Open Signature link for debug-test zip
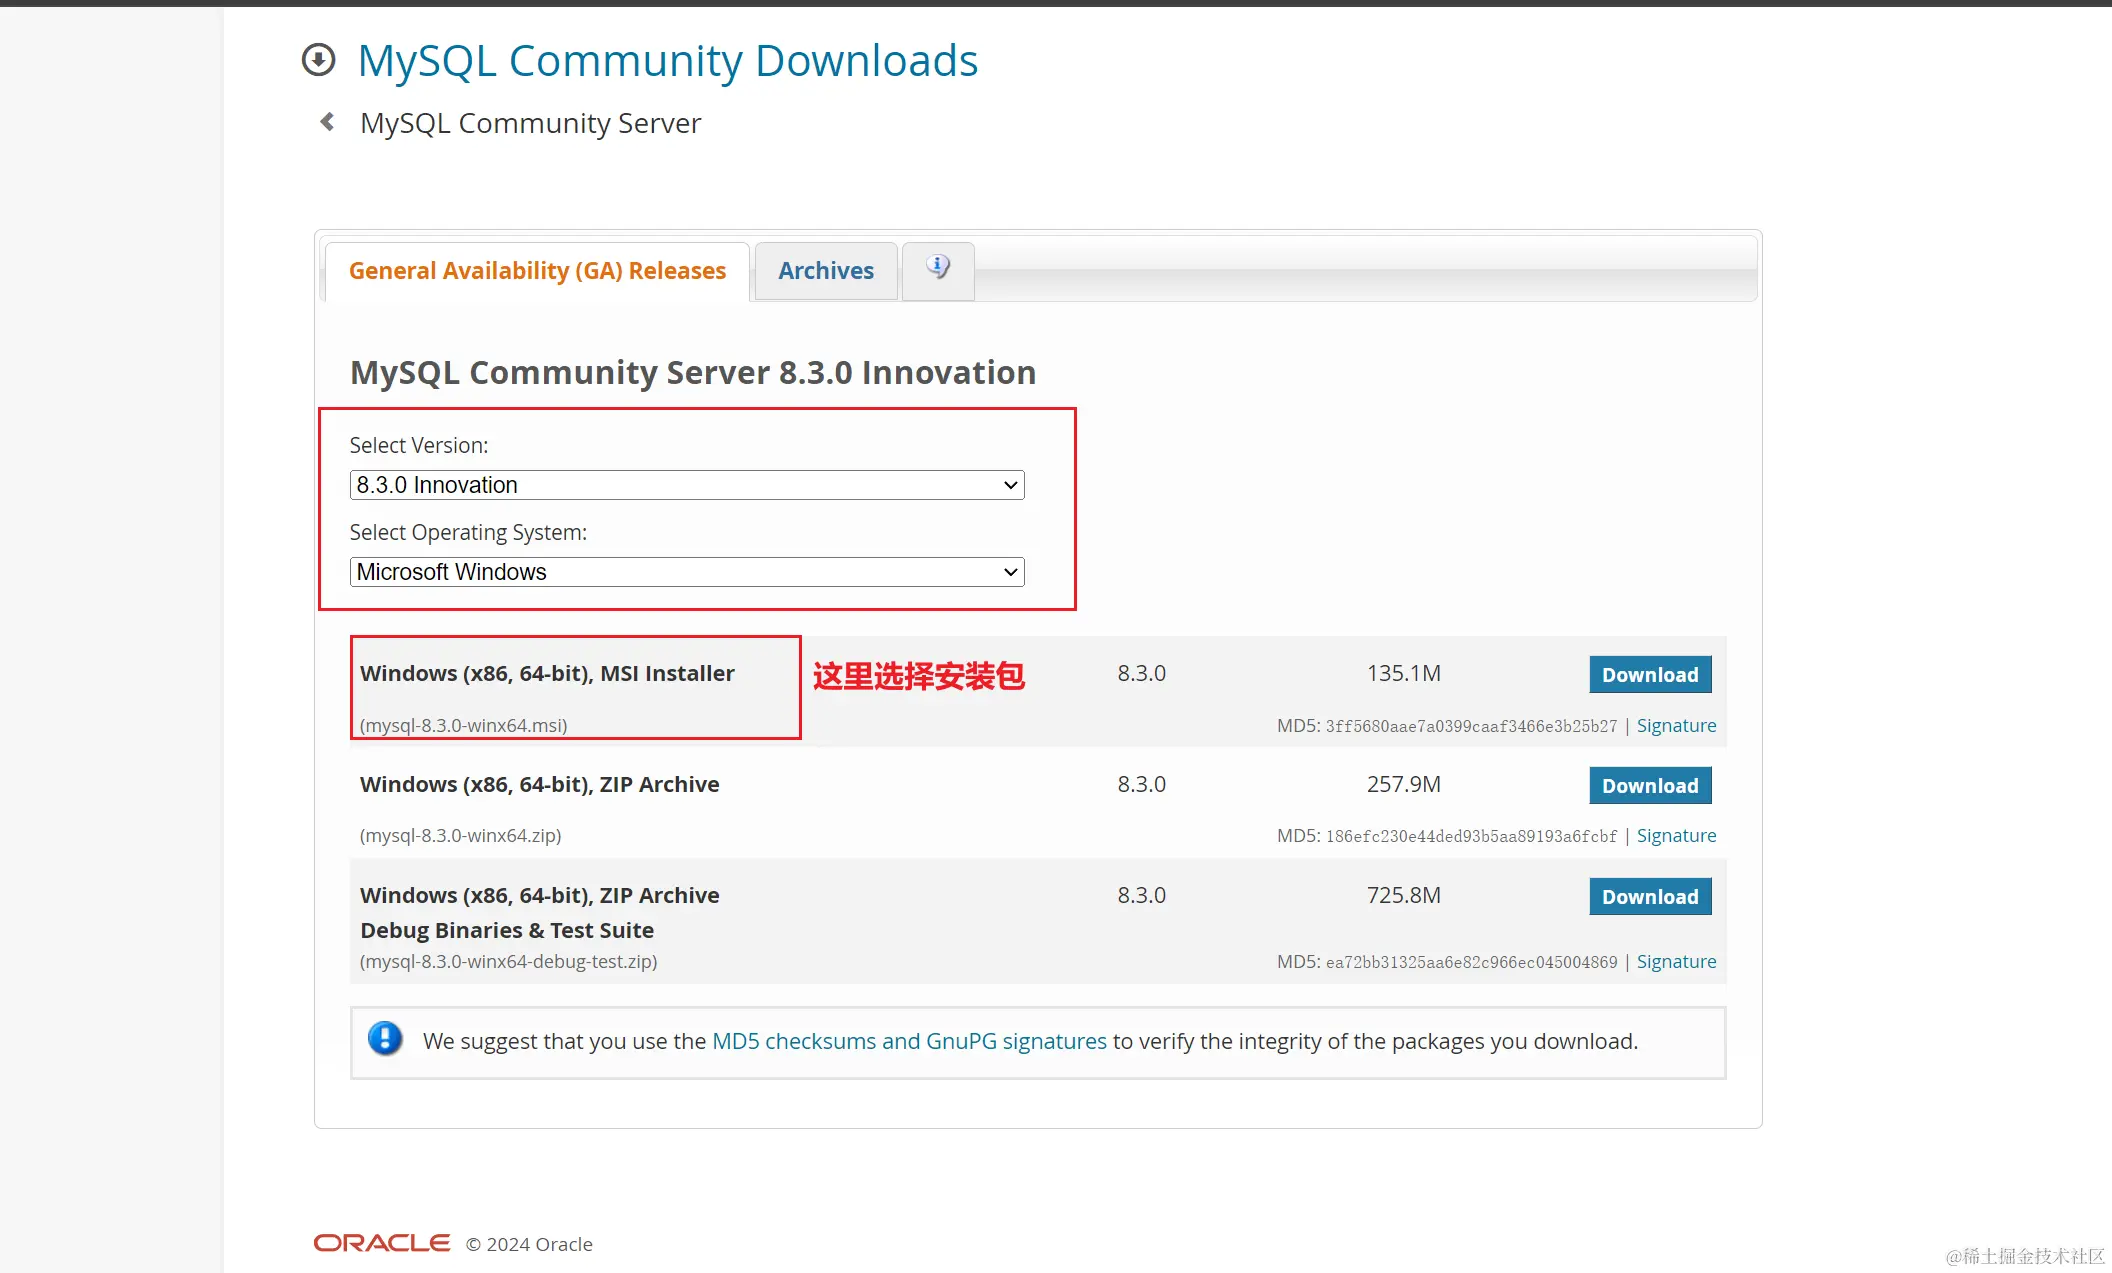 tap(1676, 962)
